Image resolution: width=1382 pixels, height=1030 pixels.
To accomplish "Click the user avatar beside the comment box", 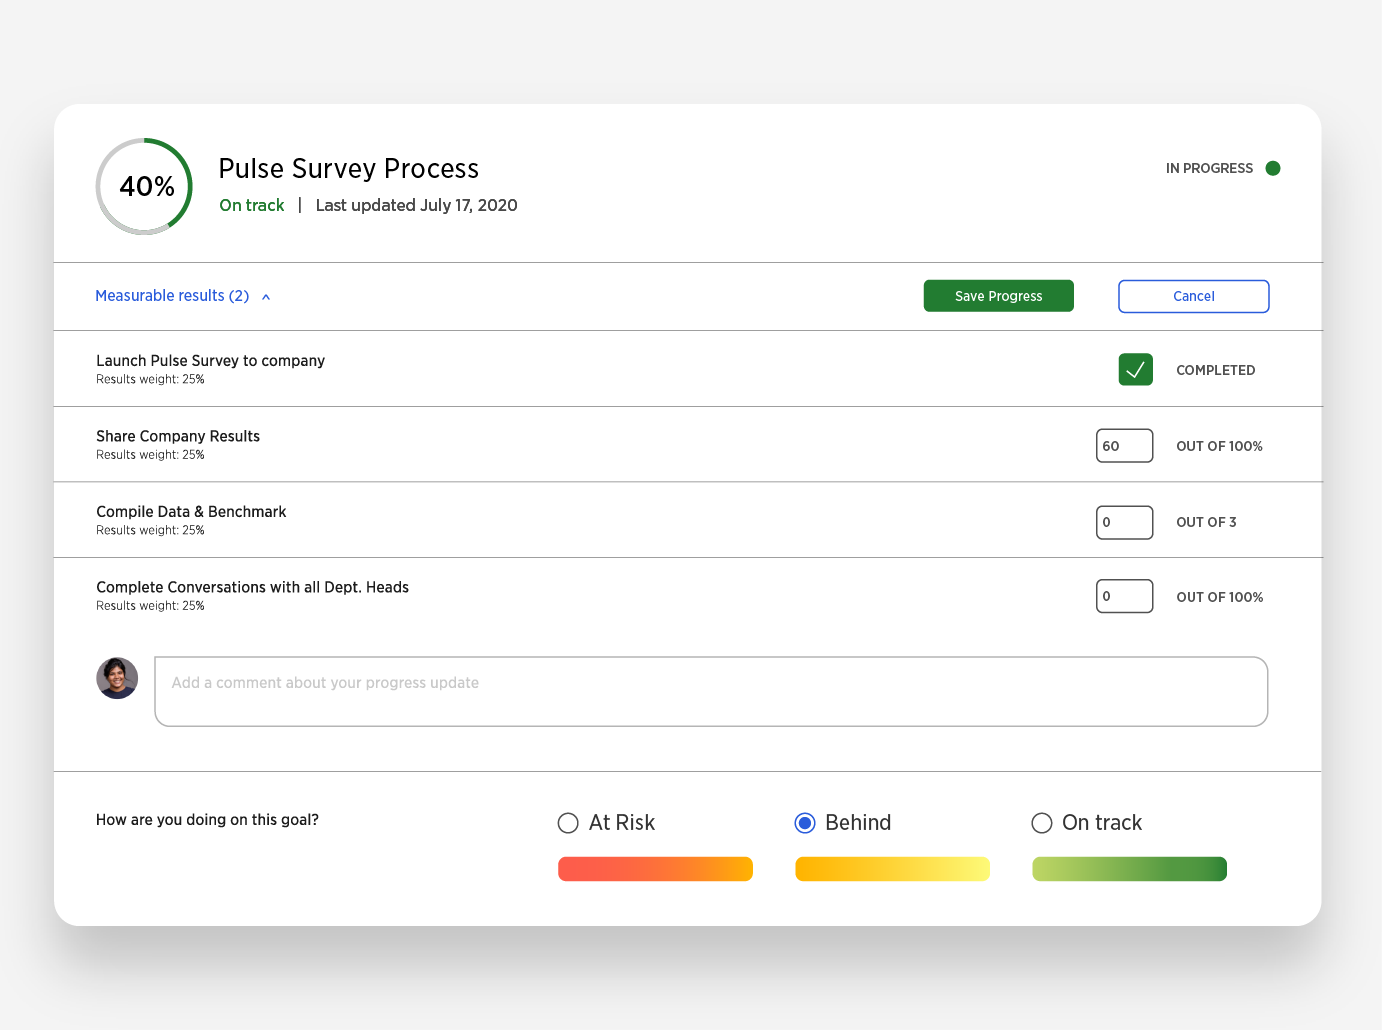I will pyautogui.click(x=117, y=678).
